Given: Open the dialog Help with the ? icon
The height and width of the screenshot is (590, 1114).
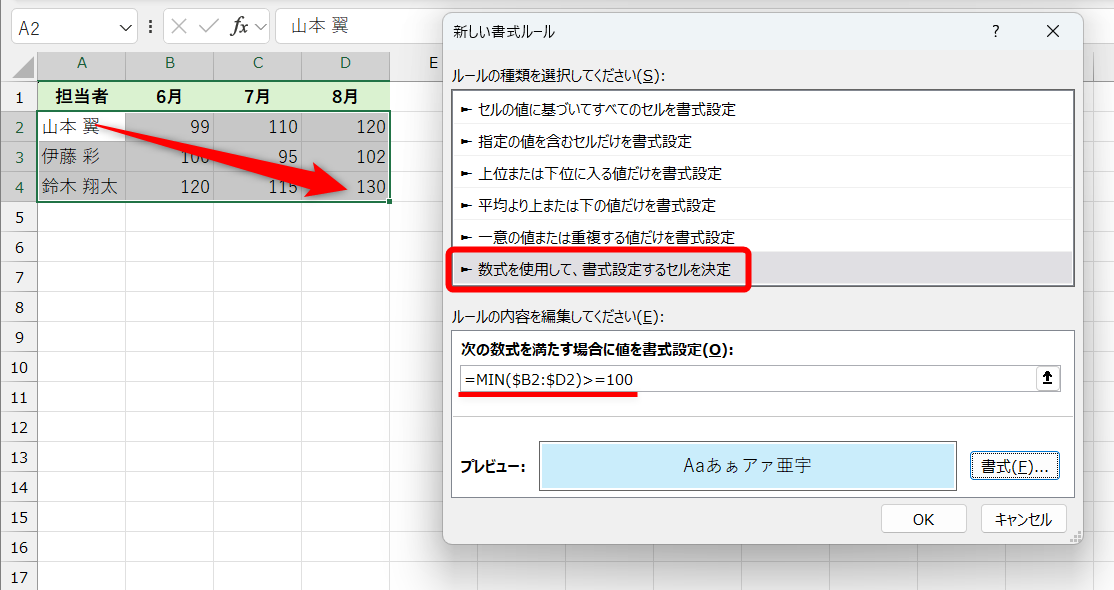Looking at the screenshot, I should (x=995, y=31).
